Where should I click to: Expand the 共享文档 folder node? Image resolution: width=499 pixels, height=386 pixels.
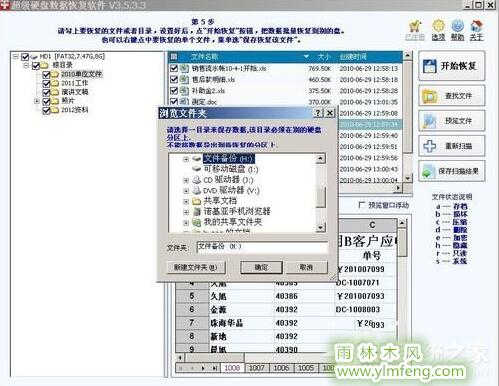pyautogui.click(x=186, y=201)
